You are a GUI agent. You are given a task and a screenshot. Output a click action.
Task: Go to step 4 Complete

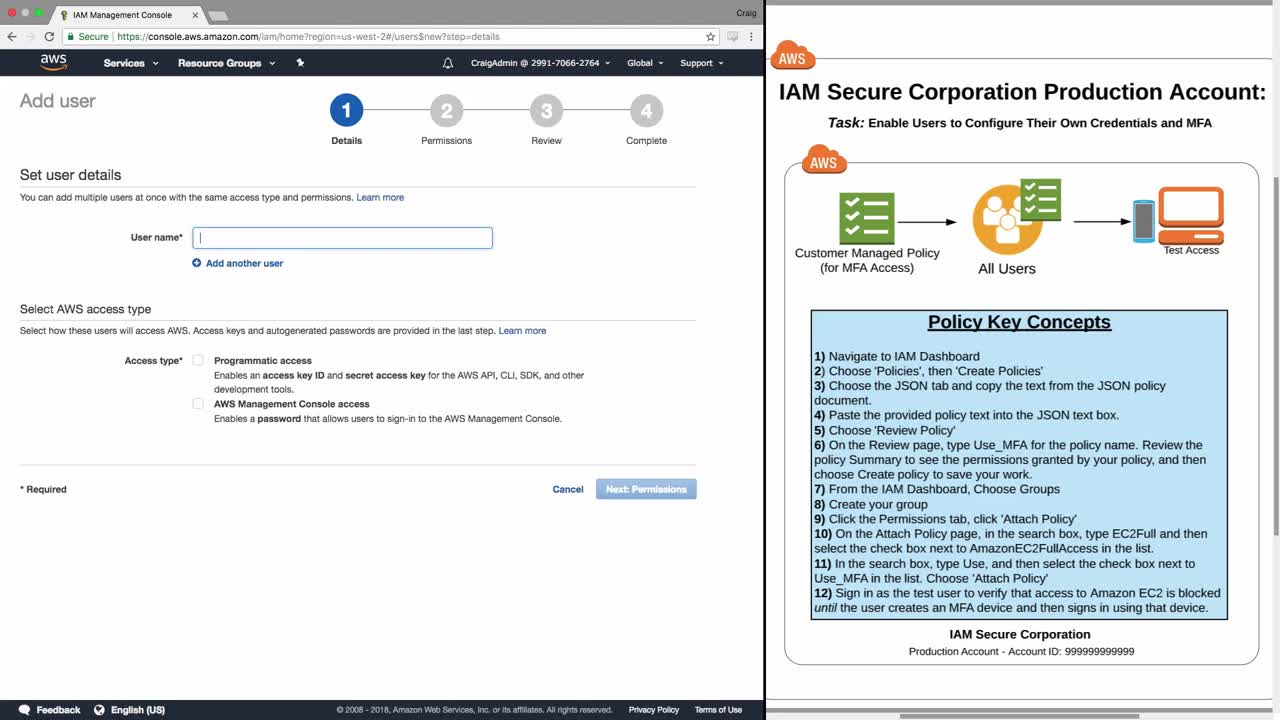[646, 110]
